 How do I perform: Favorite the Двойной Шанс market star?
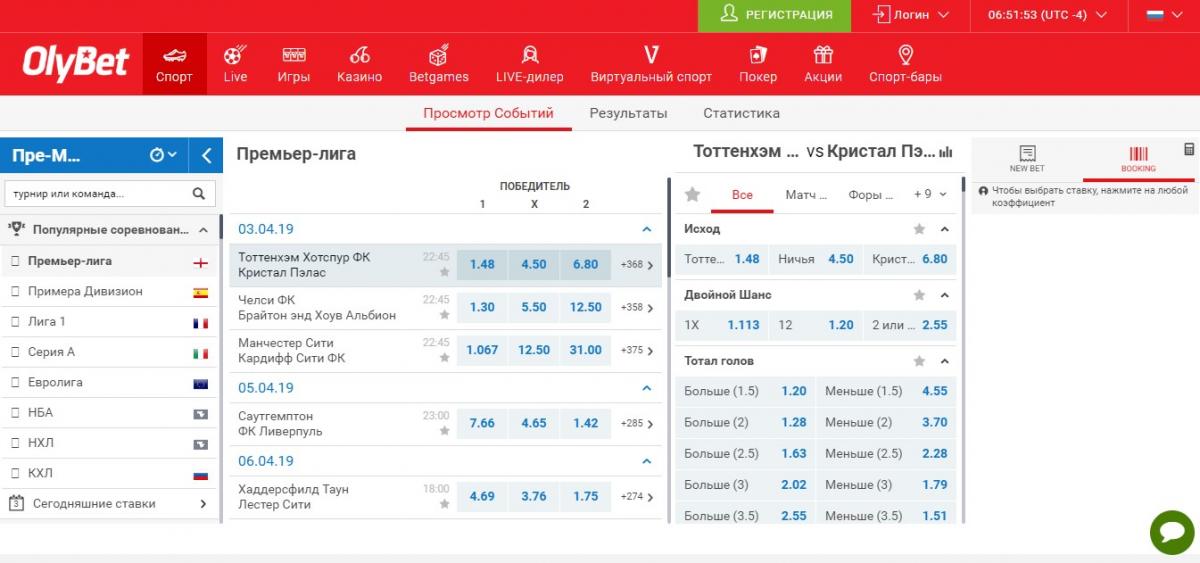coord(919,295)
